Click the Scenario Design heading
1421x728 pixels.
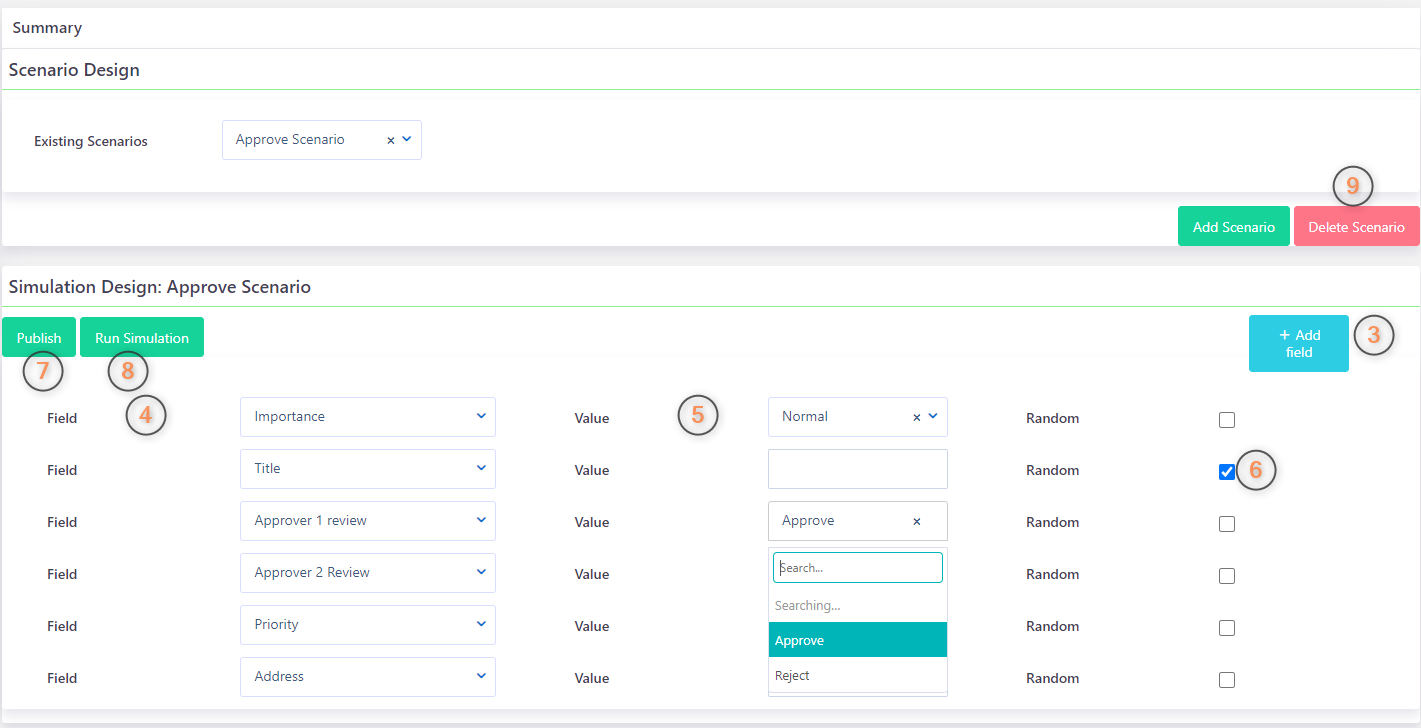(x=74, y=71)
